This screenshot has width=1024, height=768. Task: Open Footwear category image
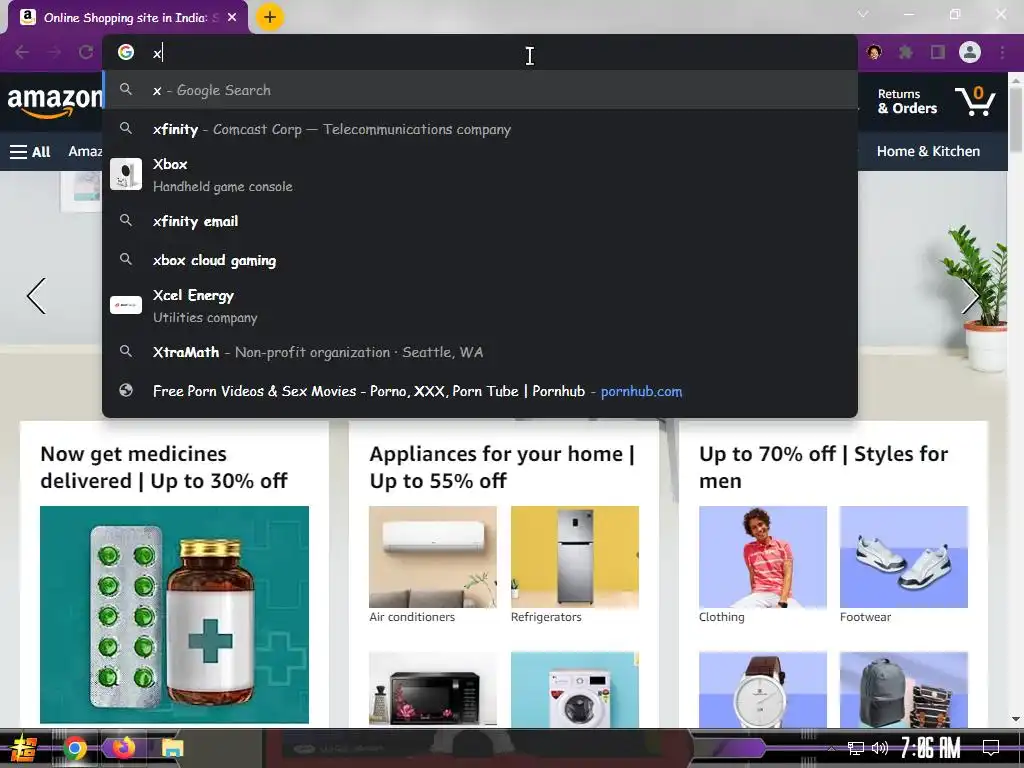[x=904, y=557]
